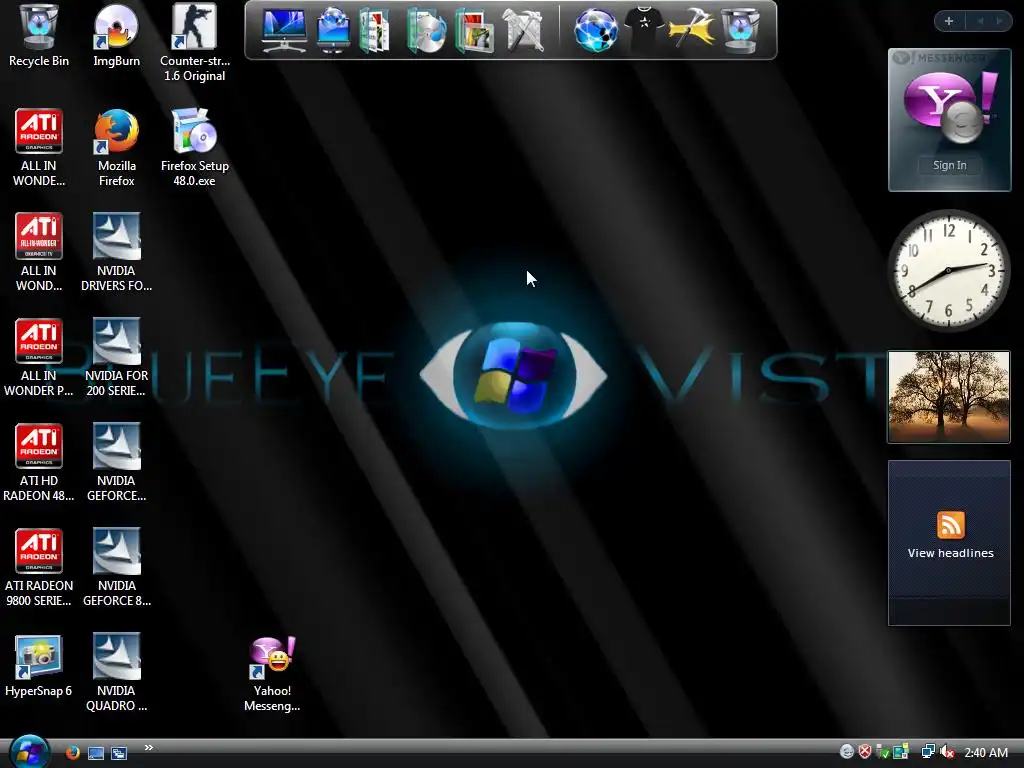The image size is (1024, 768).
Task: Open the wrench and hammer tools dock icon
Action: [523, 30]
